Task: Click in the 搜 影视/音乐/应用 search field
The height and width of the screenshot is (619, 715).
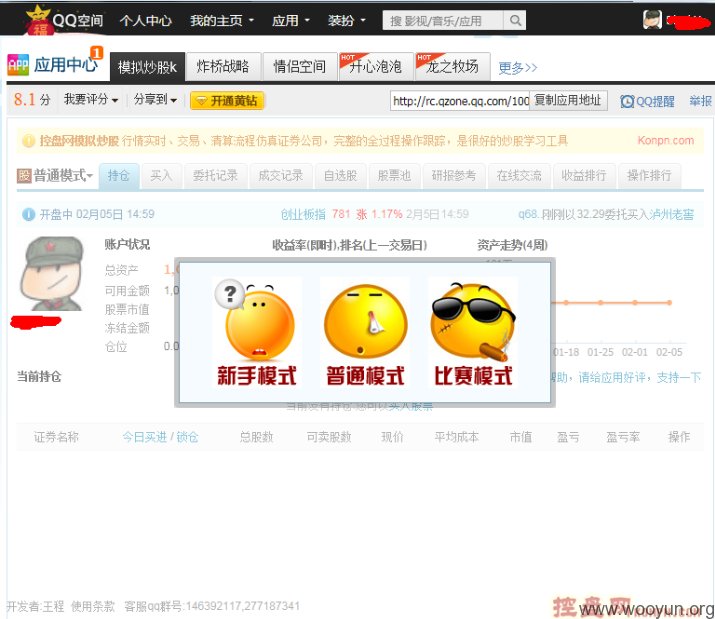Action: coord(443,21)
